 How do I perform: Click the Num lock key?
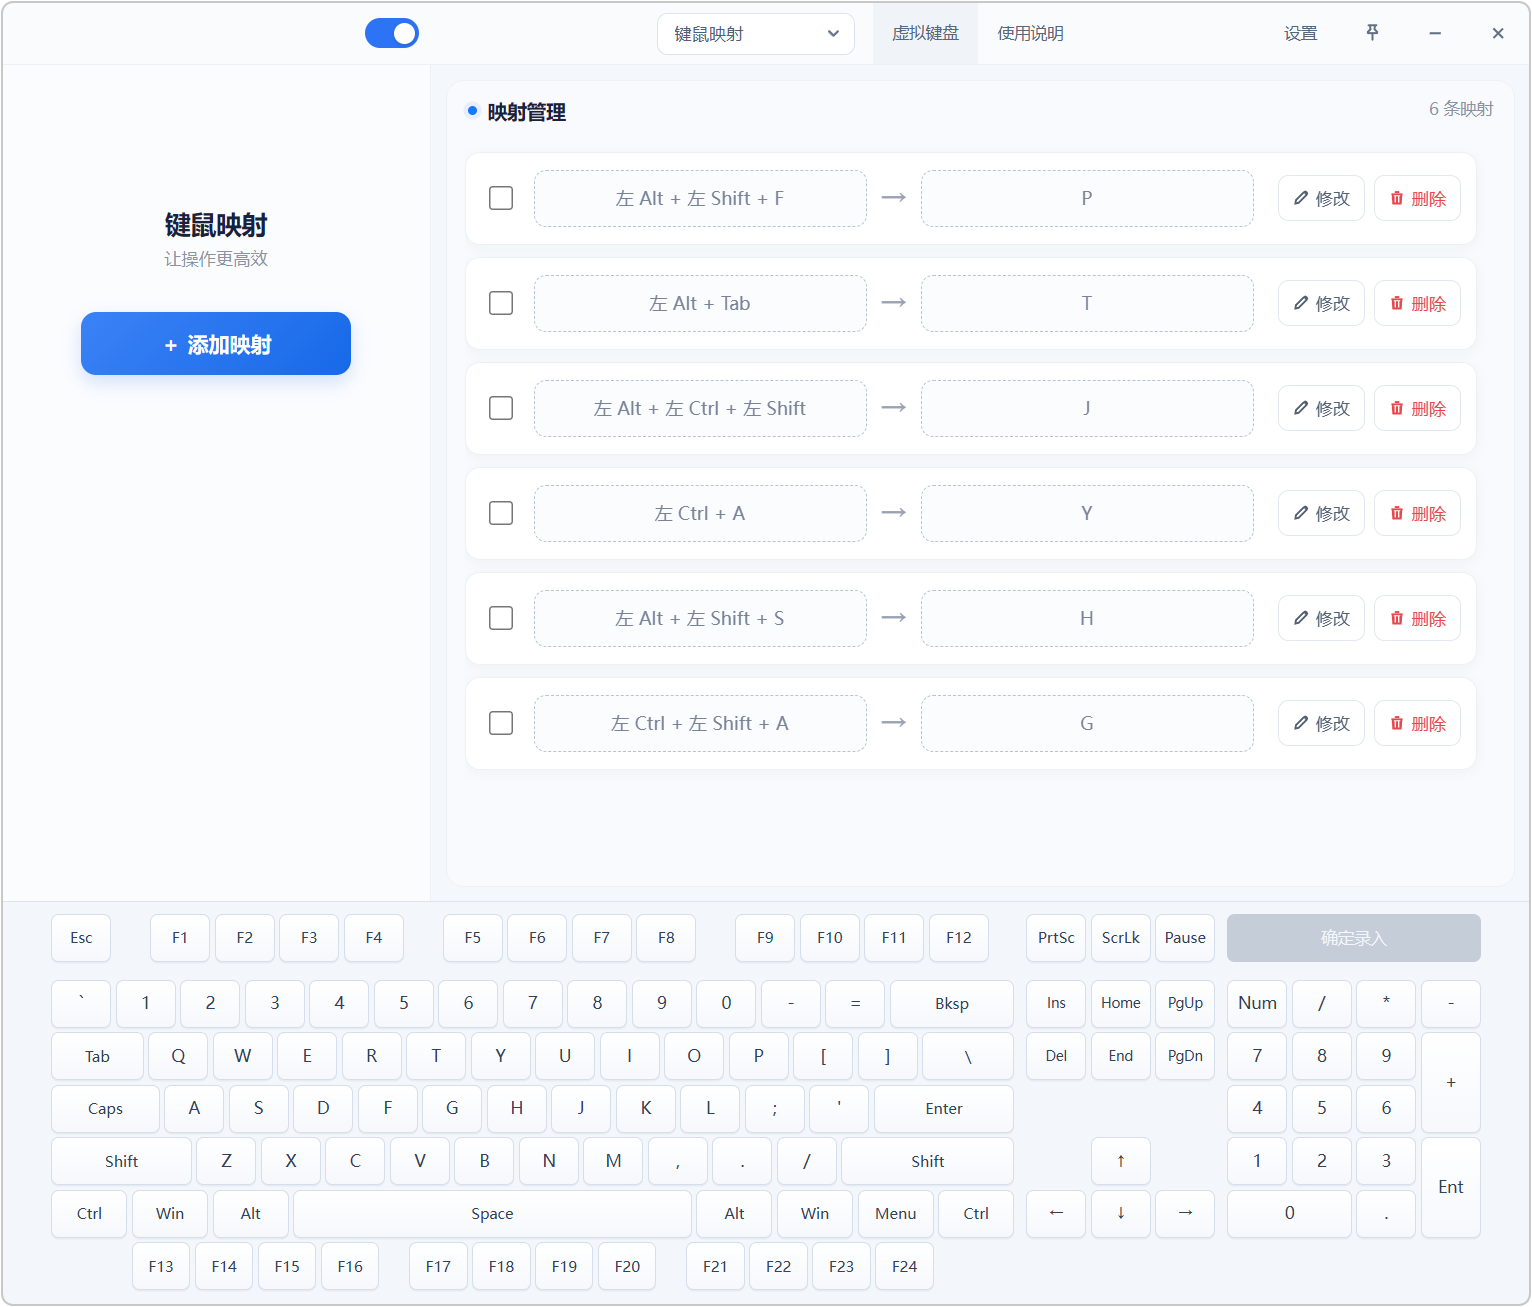[x=1257, y=1003]
